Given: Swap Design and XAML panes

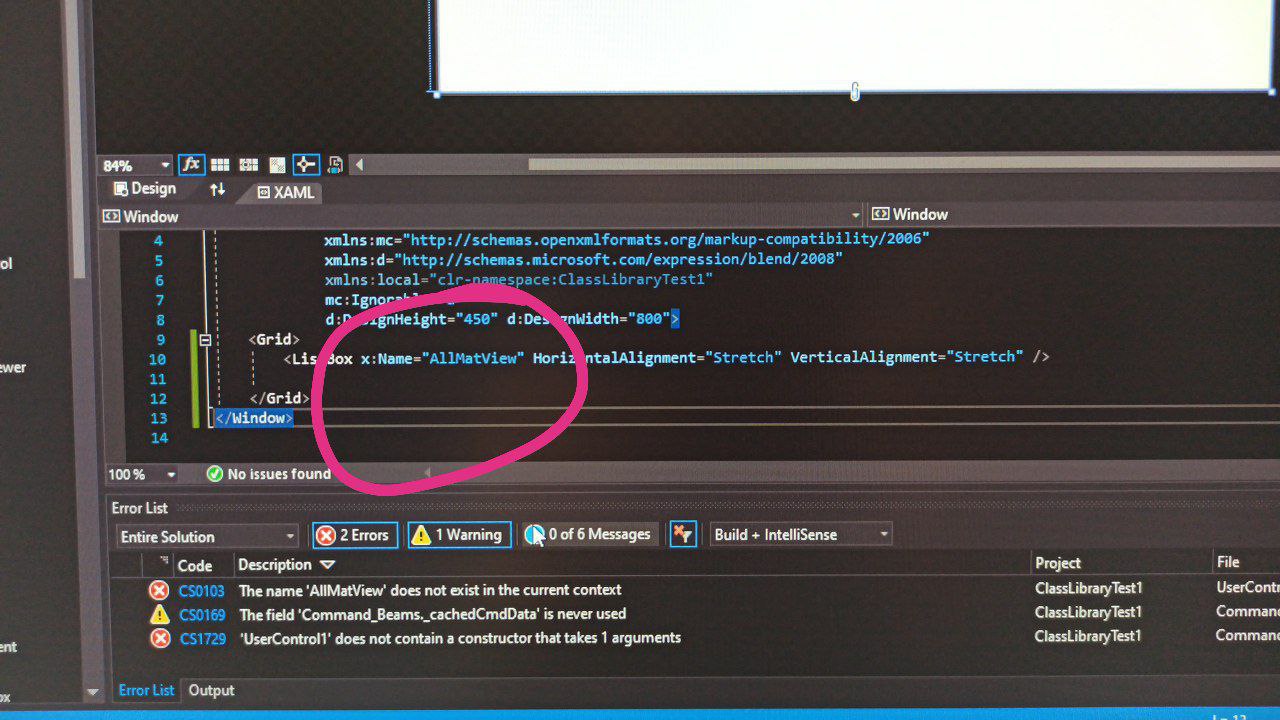Looking at the screenshot, I should pyautogui.click(x=217, y=189).
